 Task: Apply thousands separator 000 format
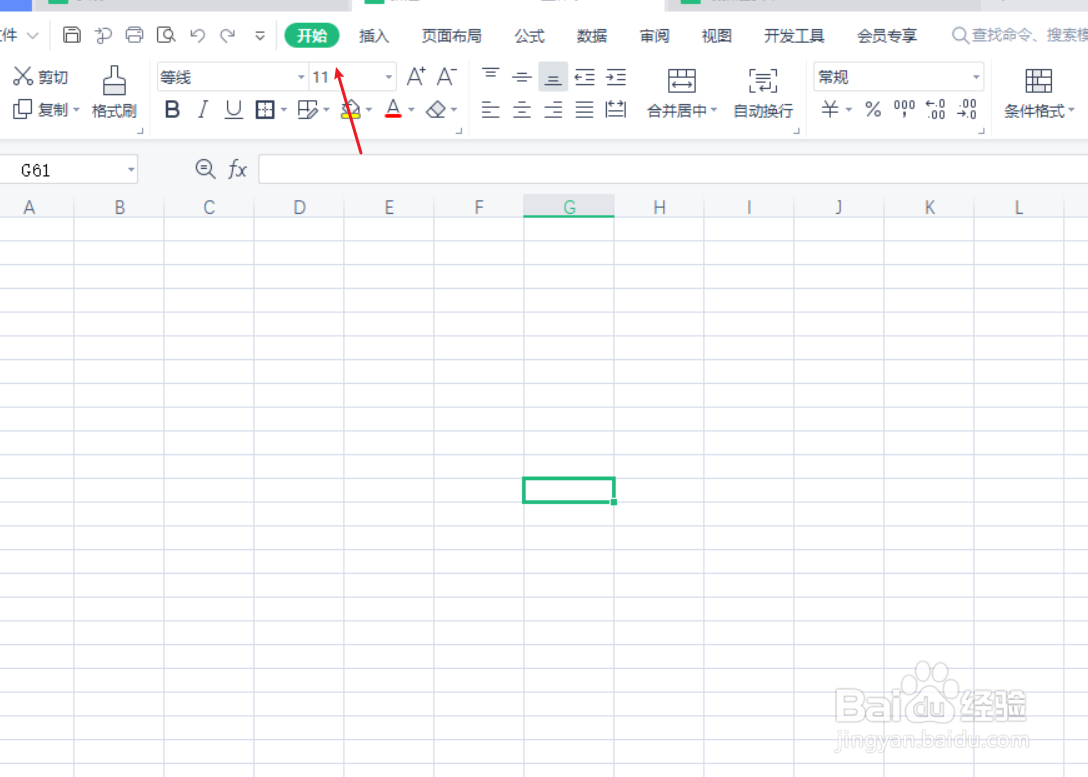pos(904,109)
